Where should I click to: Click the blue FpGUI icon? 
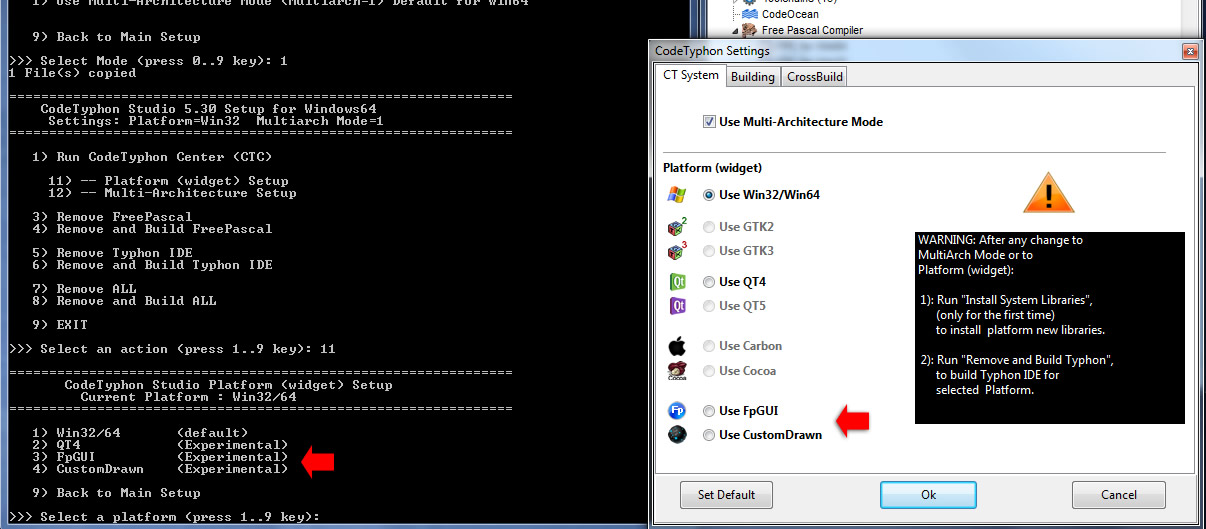[x=677, y=411]
